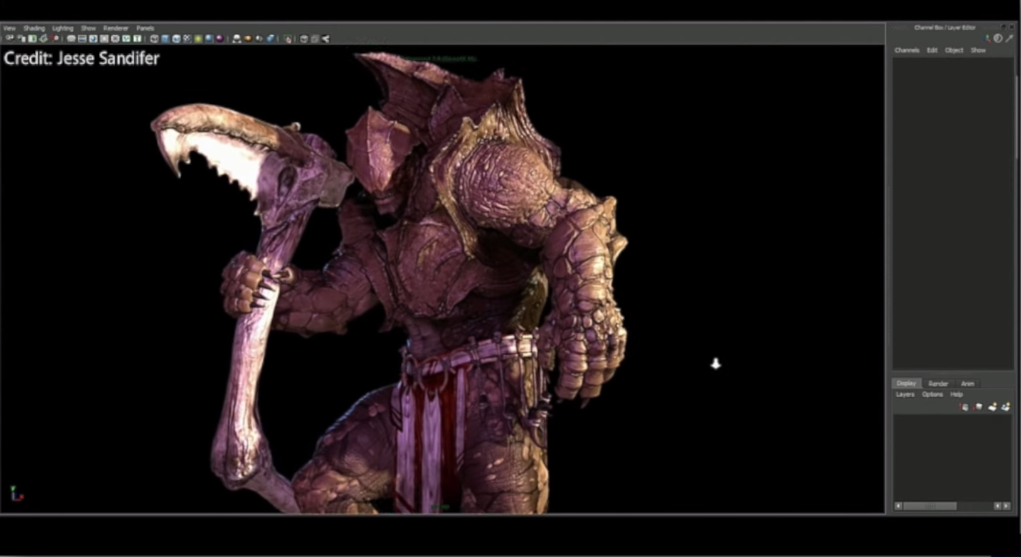Open the Shading menu in the viewport

pyautogui.click(x=34, y=28)
